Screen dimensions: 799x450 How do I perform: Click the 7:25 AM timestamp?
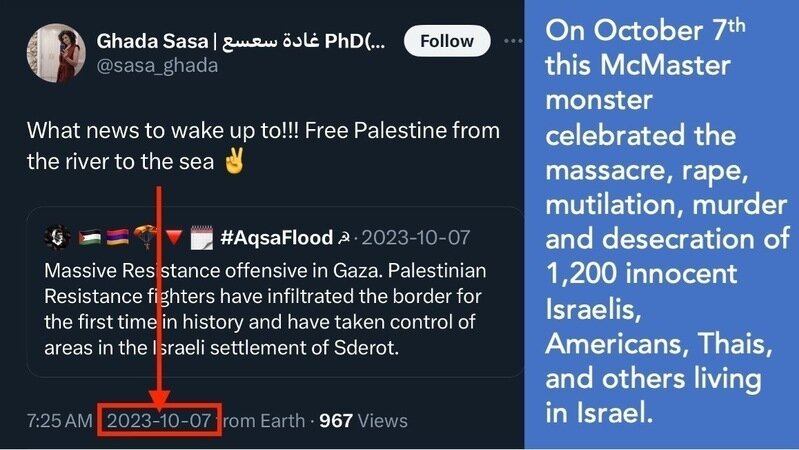59,421
